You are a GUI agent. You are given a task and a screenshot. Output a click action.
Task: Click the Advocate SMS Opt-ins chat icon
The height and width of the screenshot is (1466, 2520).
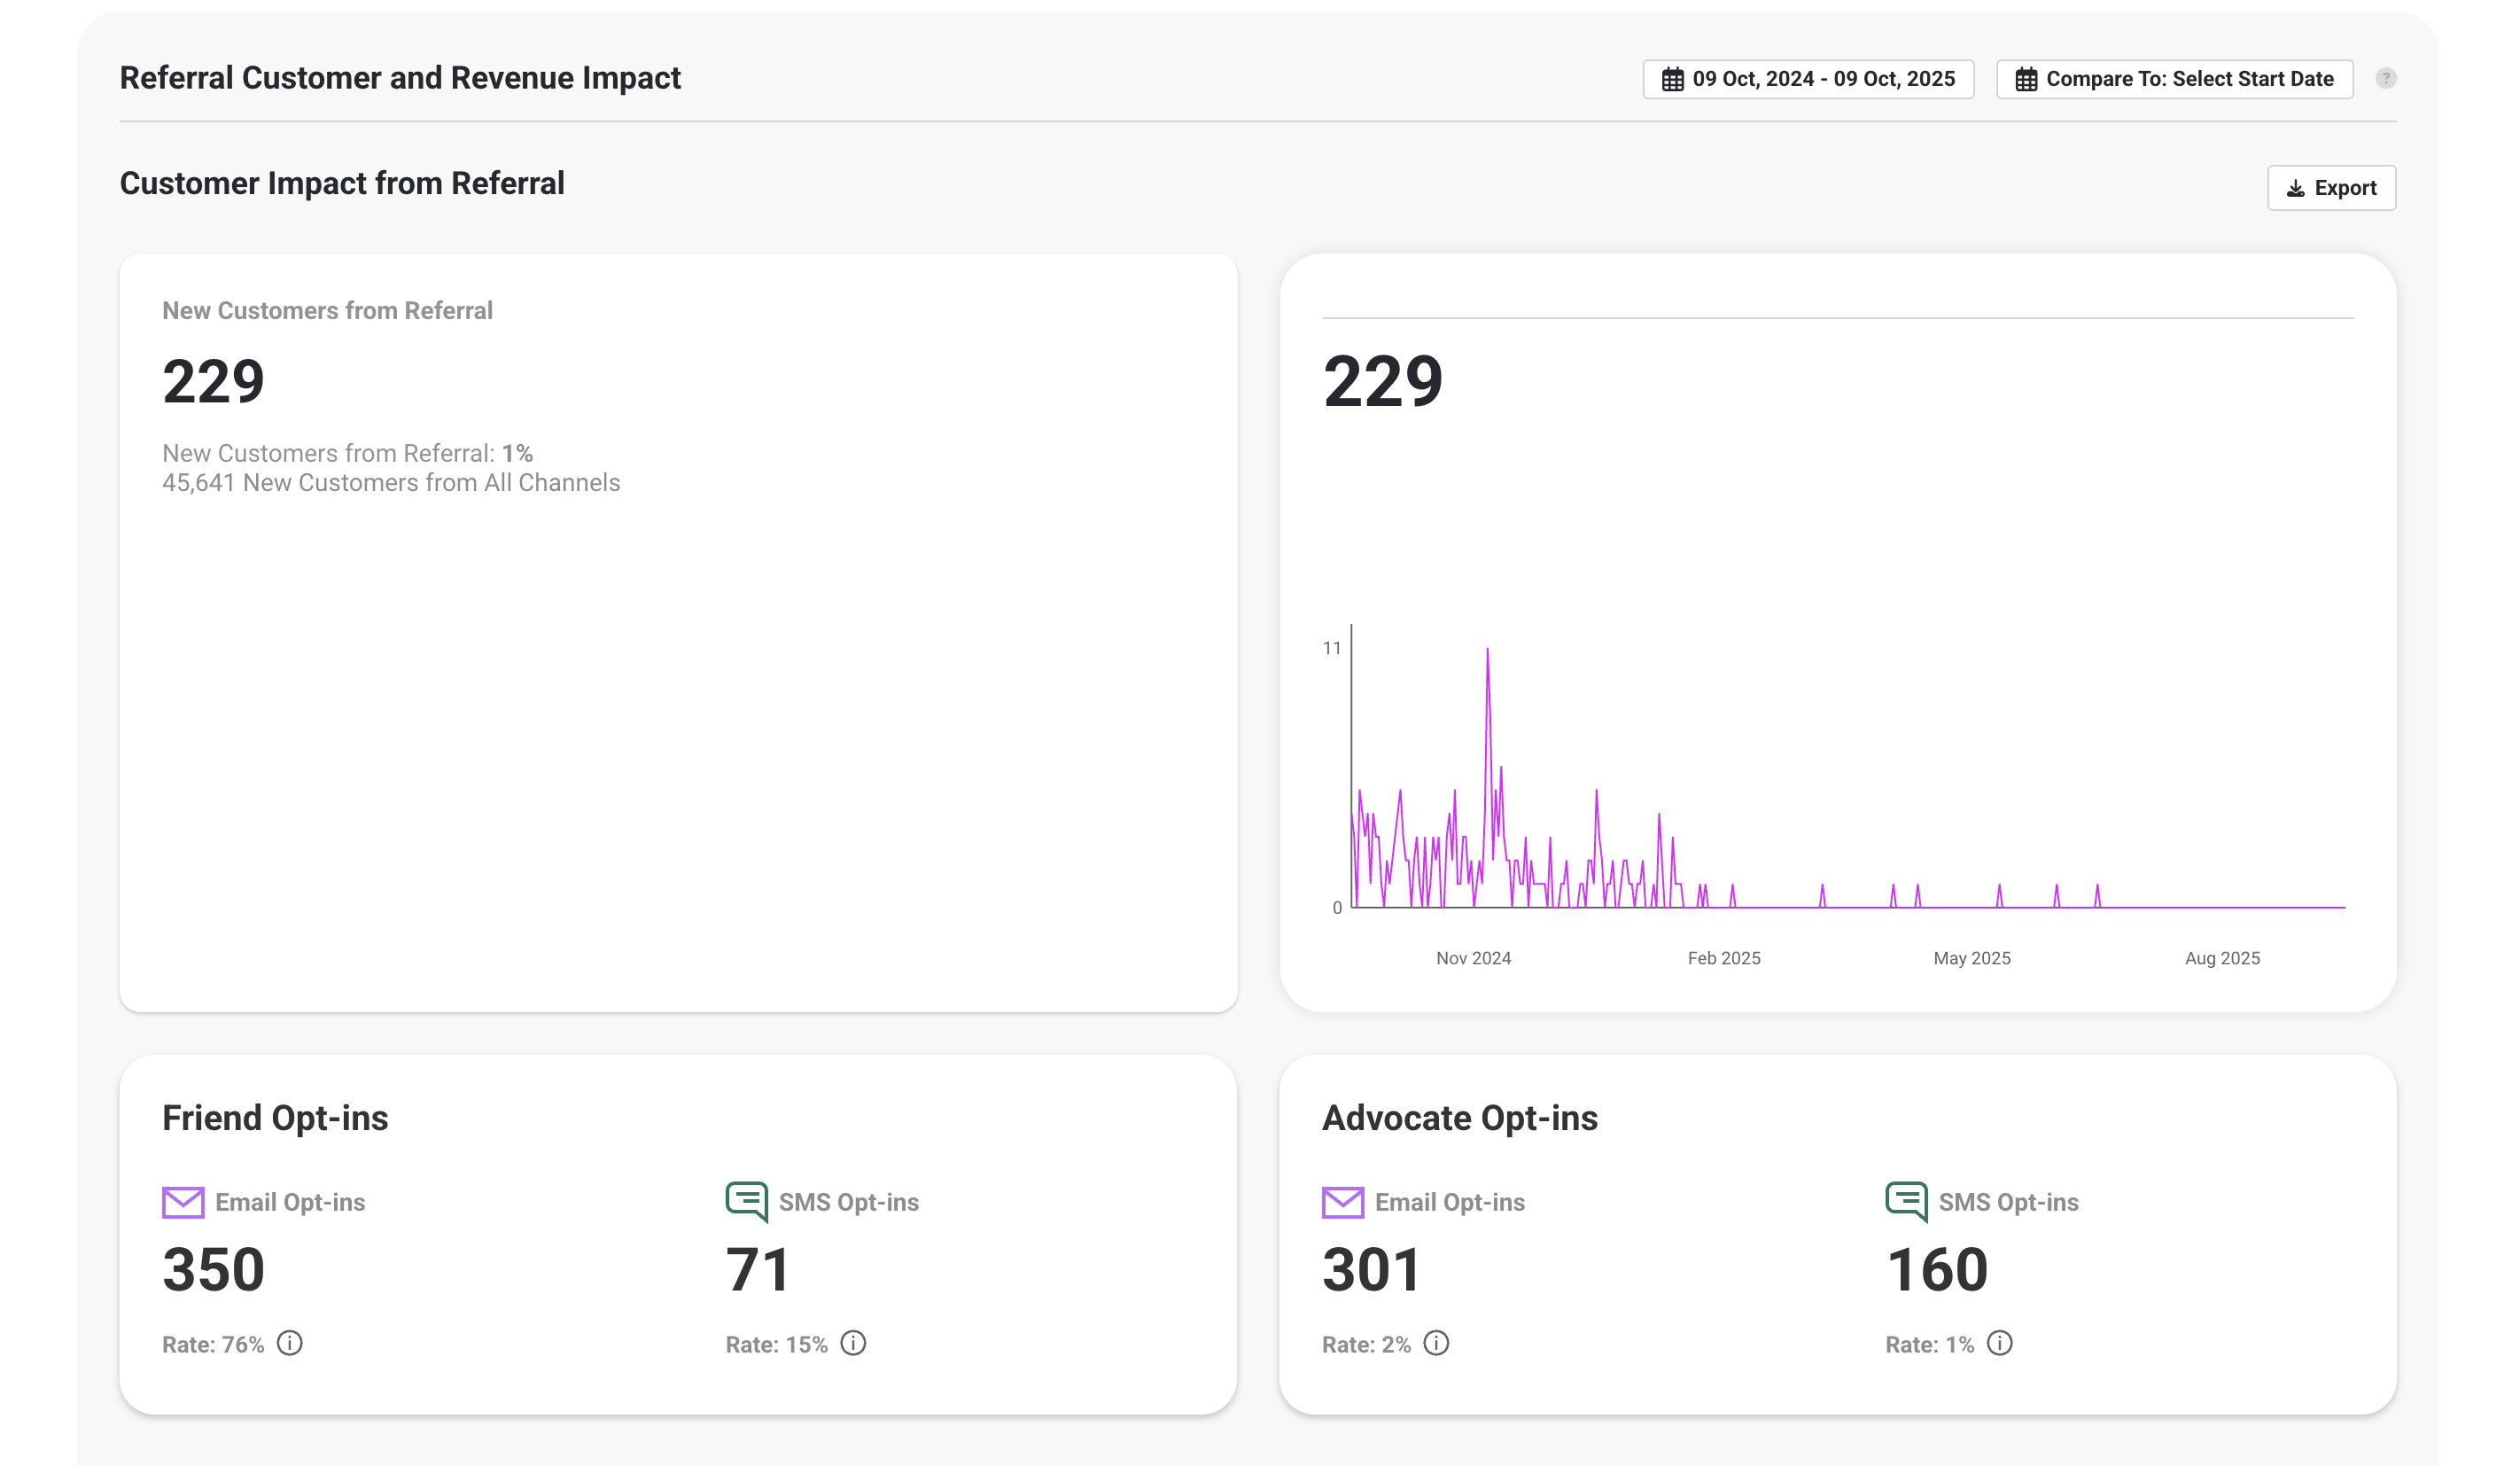1906,1201
